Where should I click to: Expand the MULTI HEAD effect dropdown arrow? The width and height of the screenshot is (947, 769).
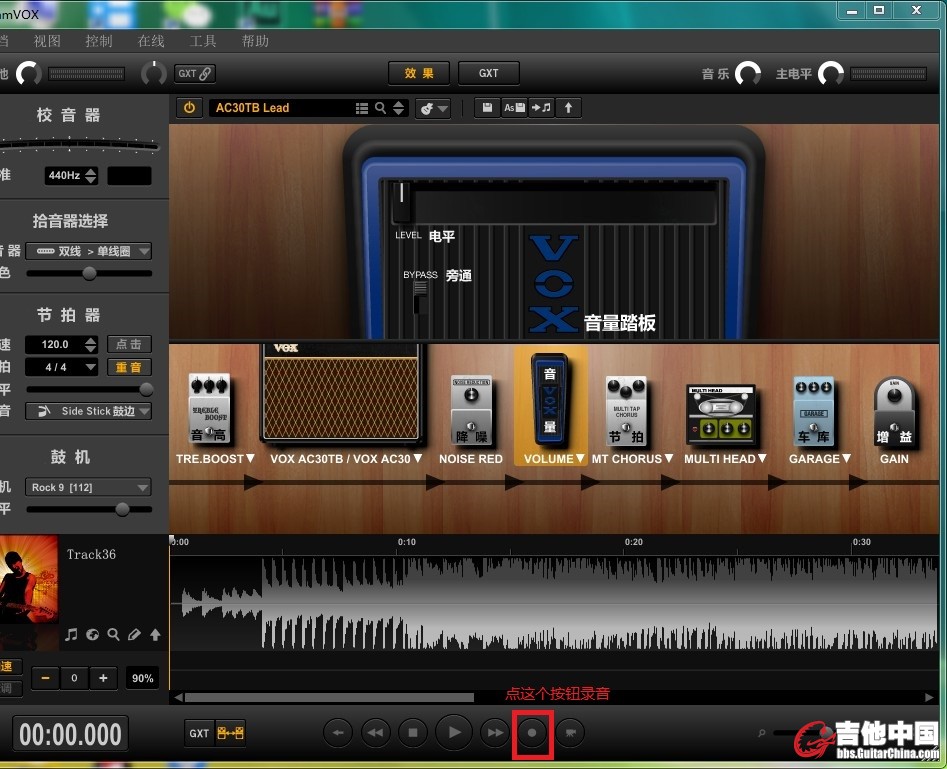(762, 459)
